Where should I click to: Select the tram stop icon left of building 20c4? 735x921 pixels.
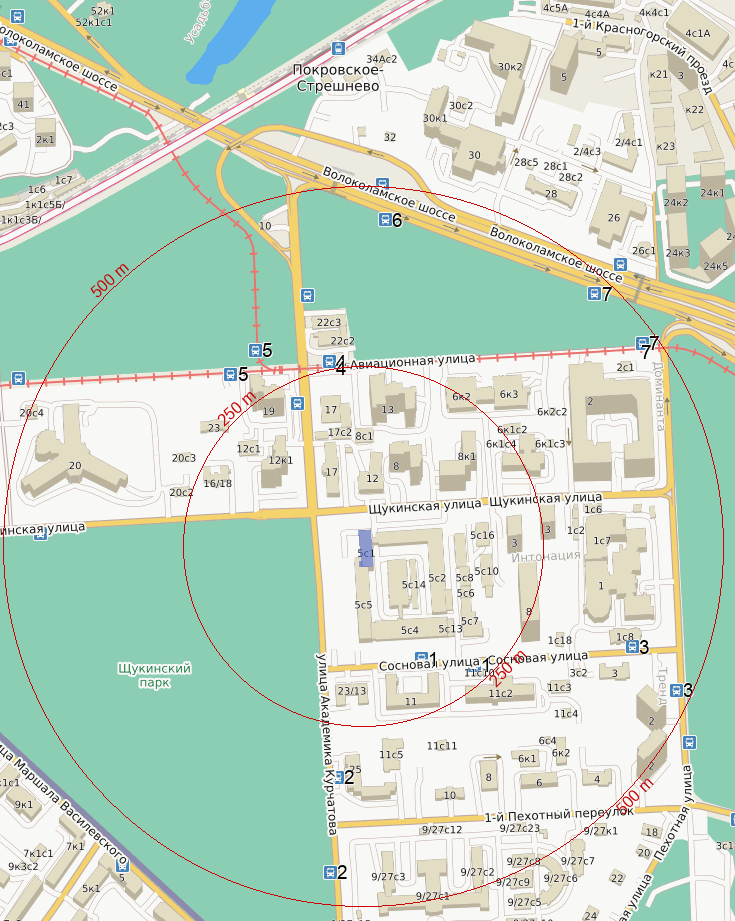18,378
